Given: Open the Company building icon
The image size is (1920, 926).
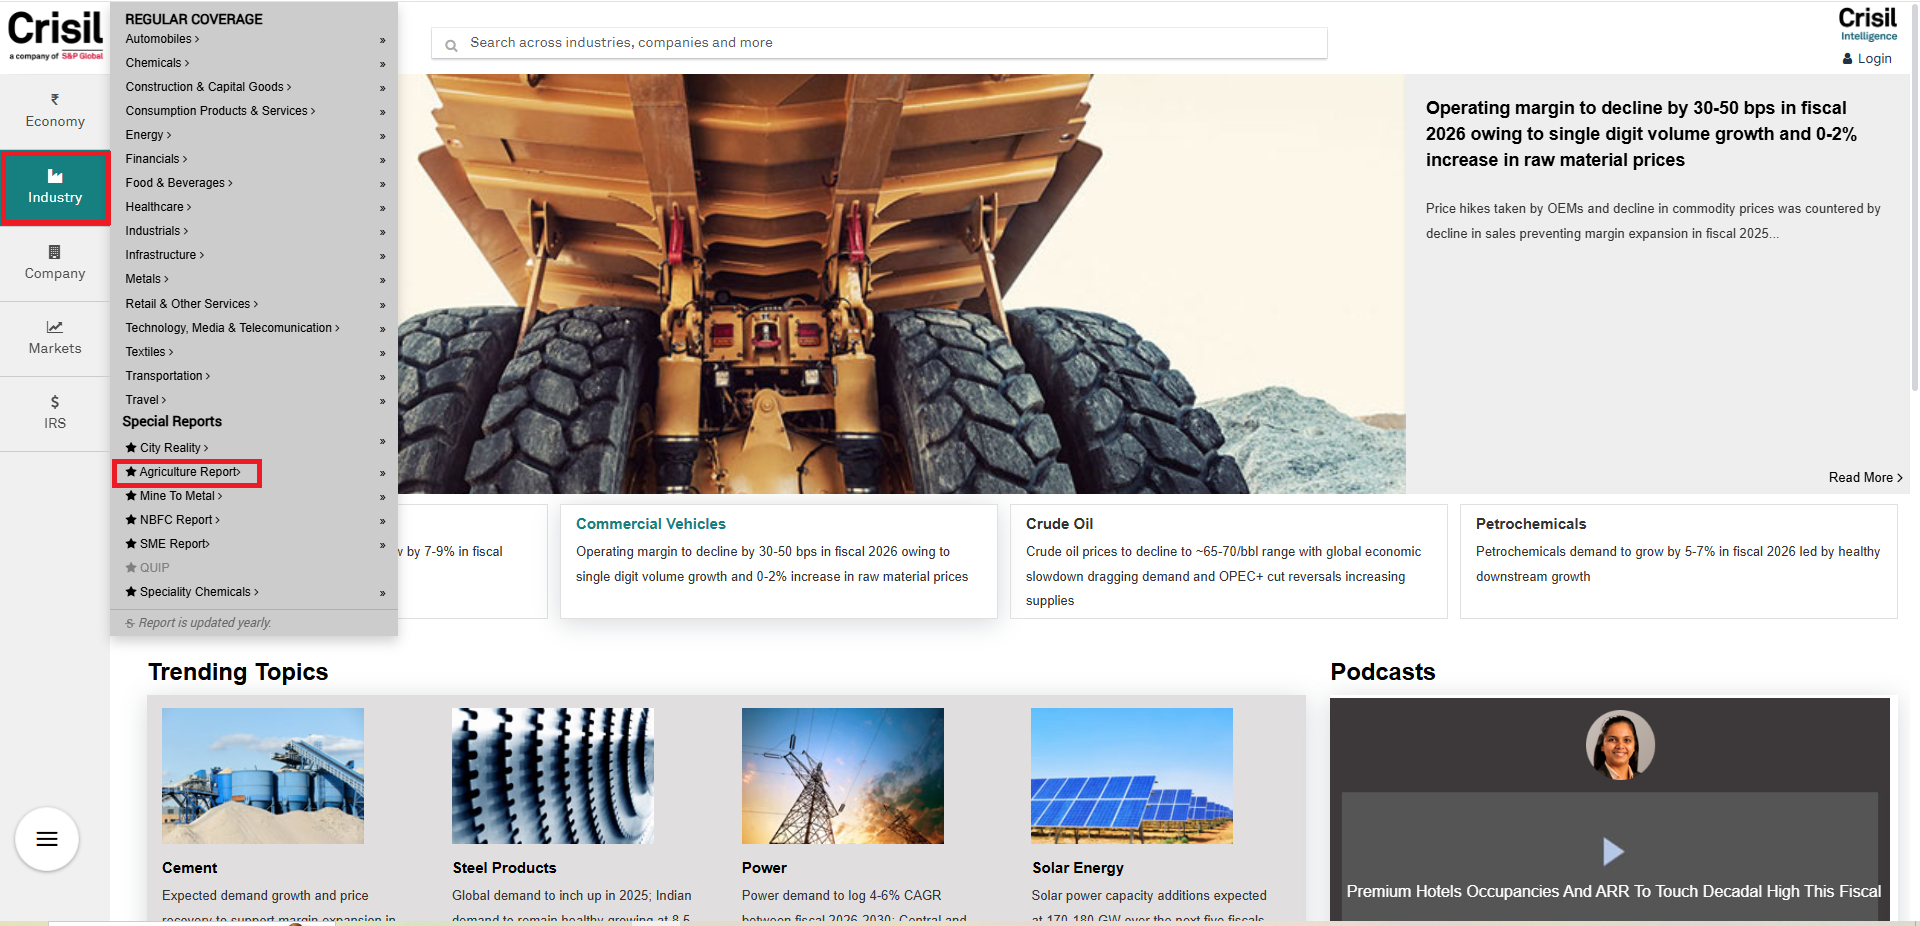Looking at the screenshot, I should 55,252.
